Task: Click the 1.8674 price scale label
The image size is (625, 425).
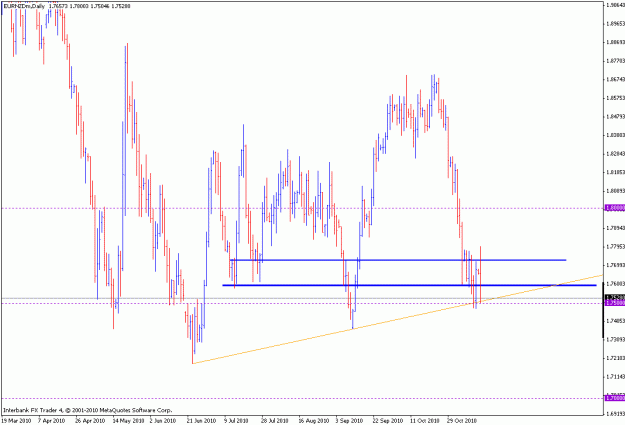Action: pyautogui.click(x=615, y=79)
